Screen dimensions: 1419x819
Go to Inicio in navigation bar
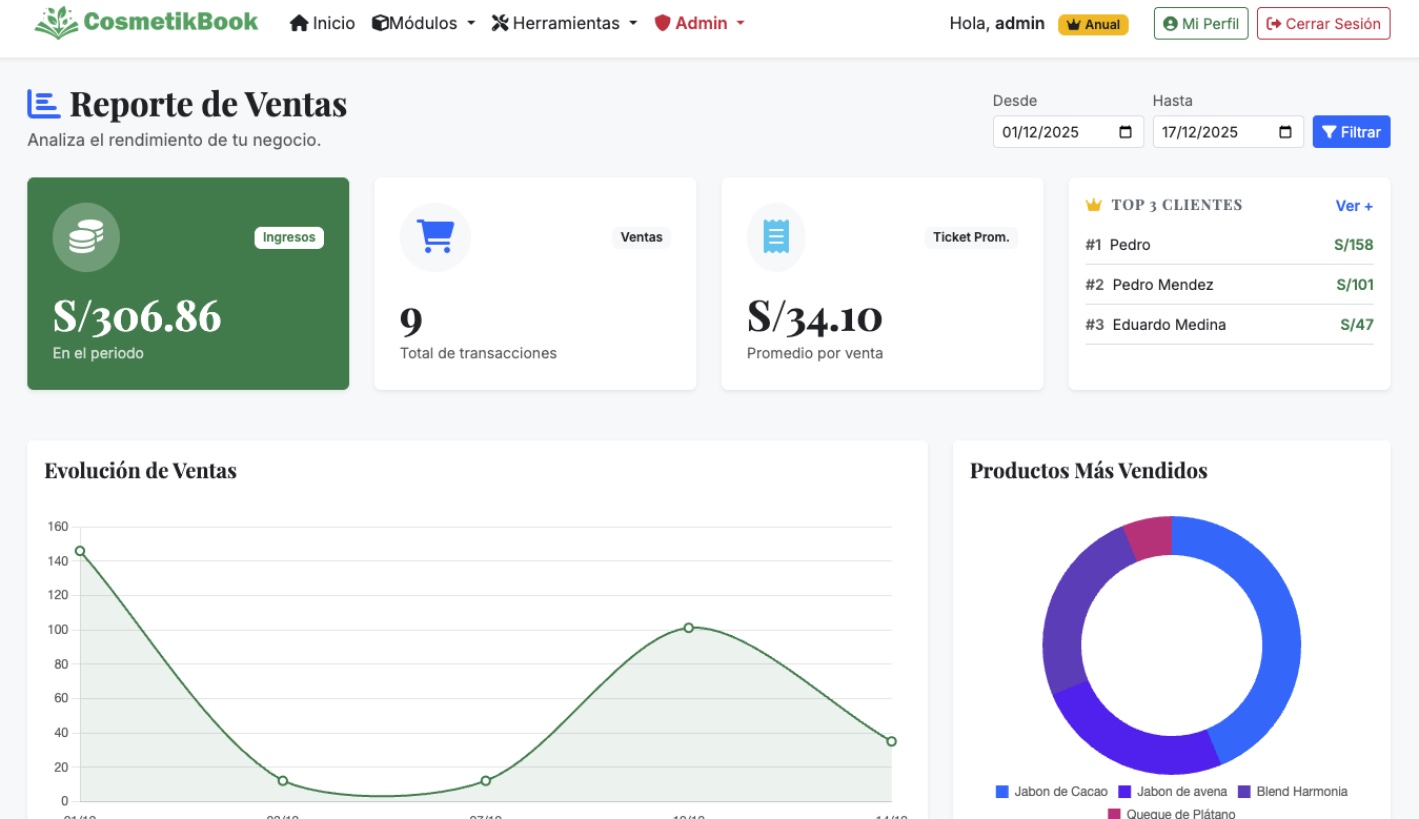[322, 23]
